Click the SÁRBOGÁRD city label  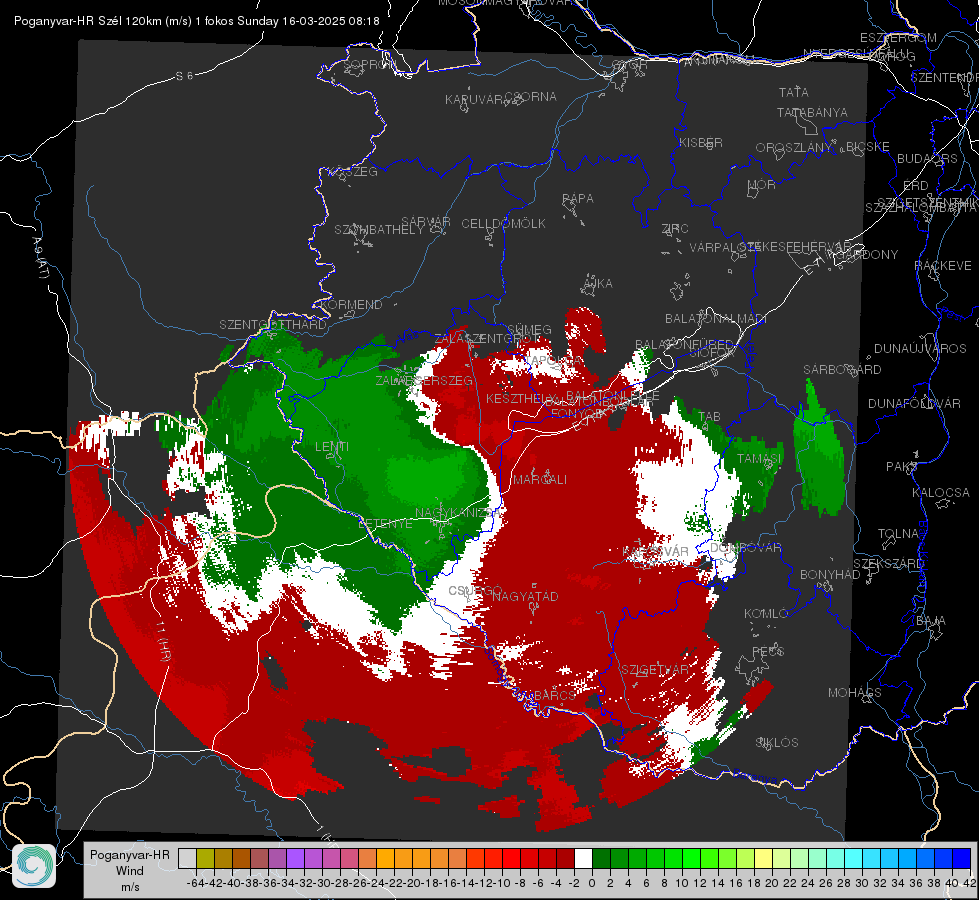[842, 369]
